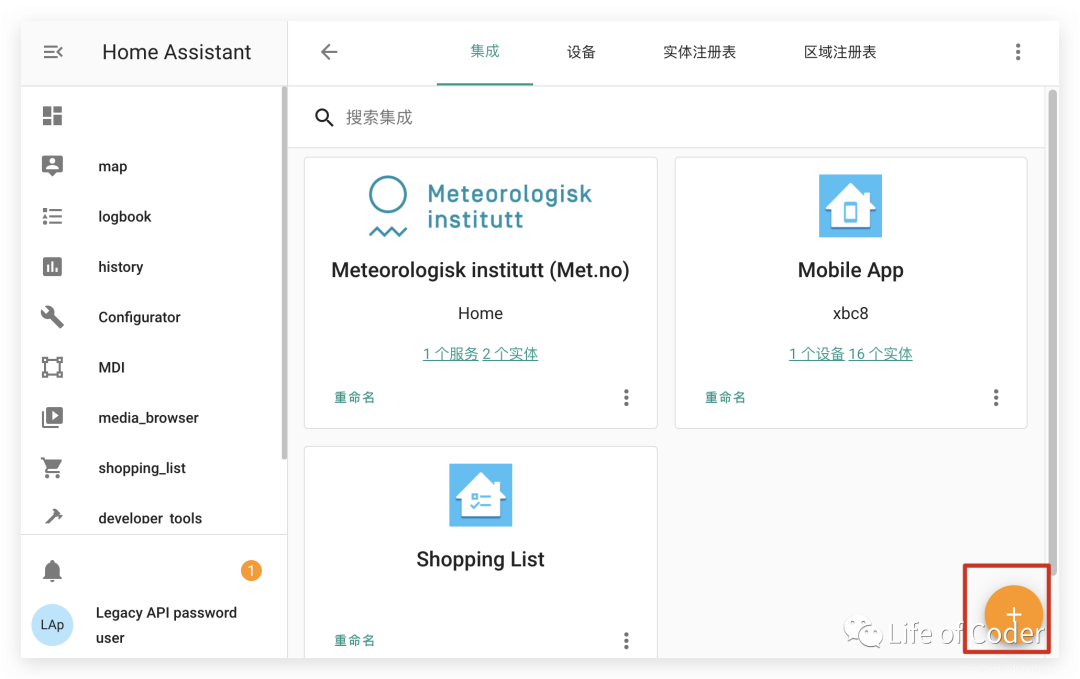Click 重命名 on Met.no card
Viewport: 1080px width, 679px height.
355,398
